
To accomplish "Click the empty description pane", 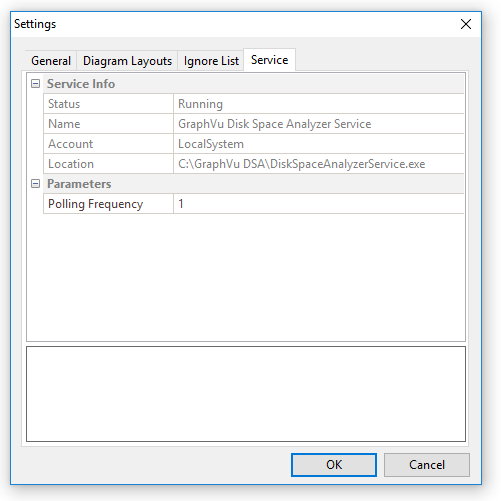I will coord(246,394).
